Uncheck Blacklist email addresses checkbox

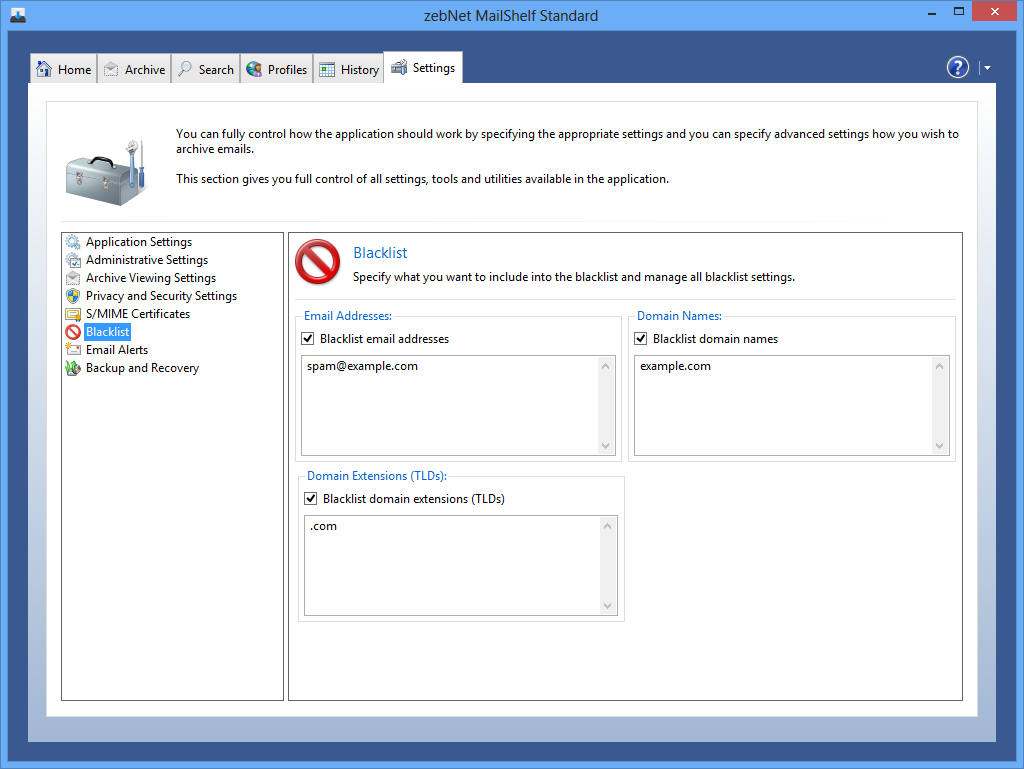(308, 339)
